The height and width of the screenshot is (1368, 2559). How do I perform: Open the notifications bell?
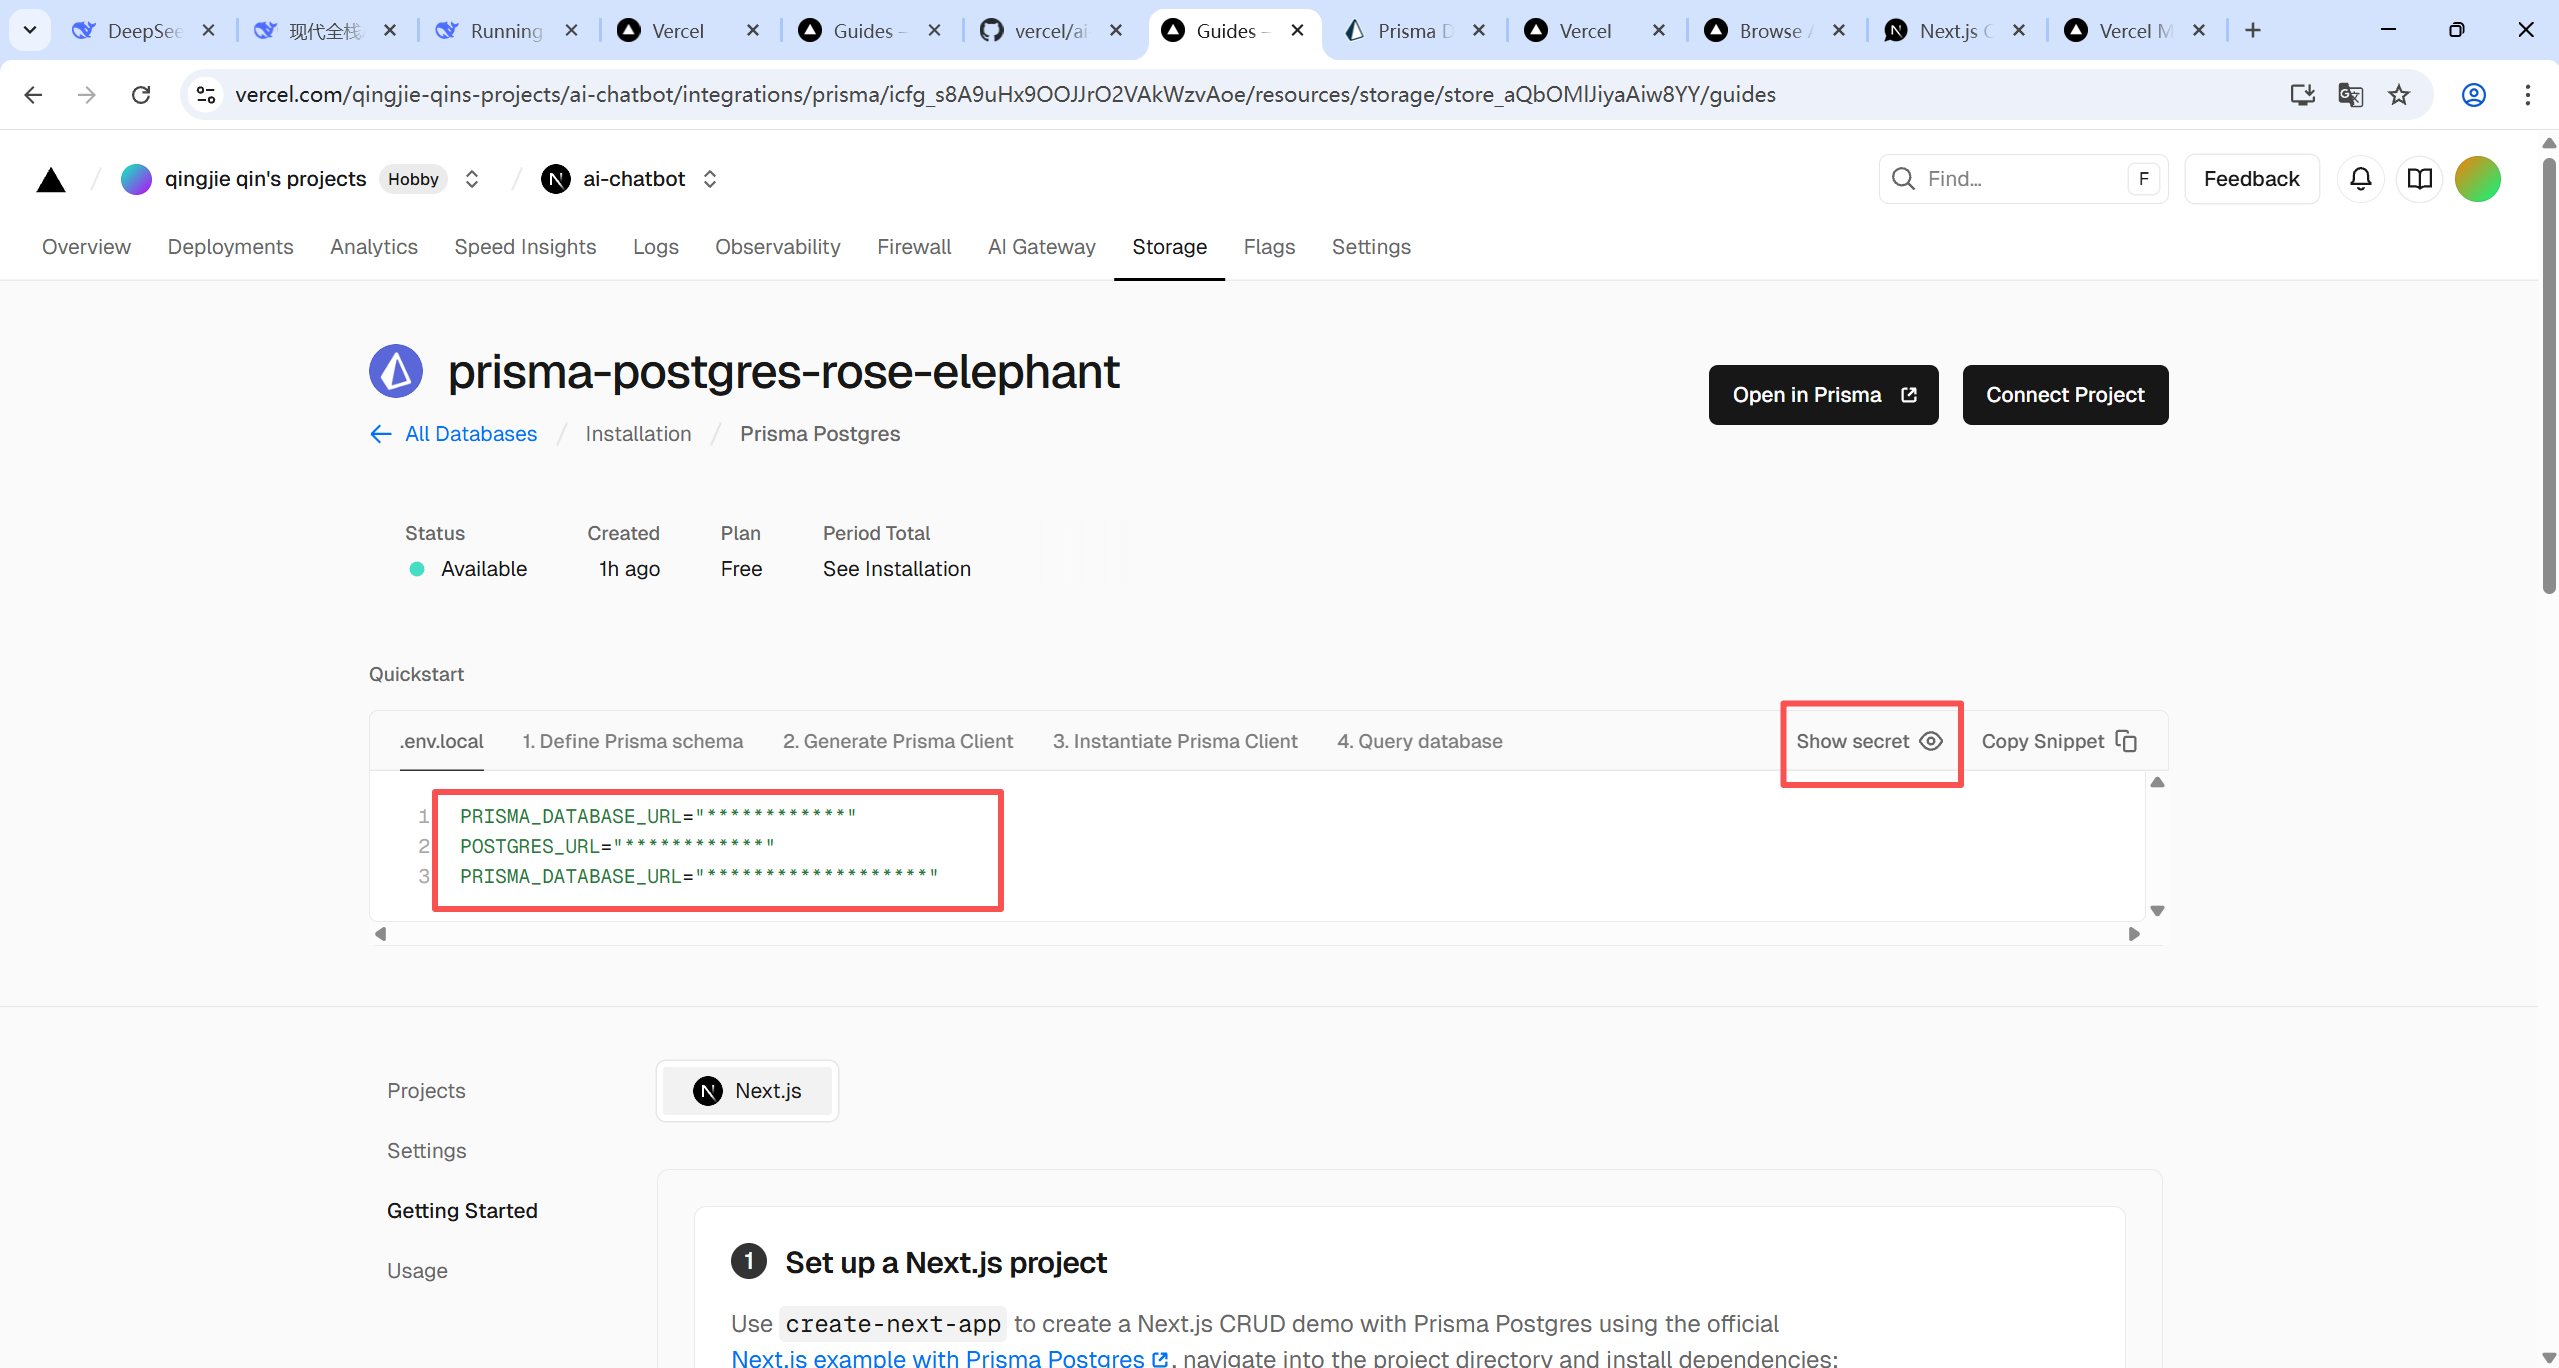[x=2360, y=179]
